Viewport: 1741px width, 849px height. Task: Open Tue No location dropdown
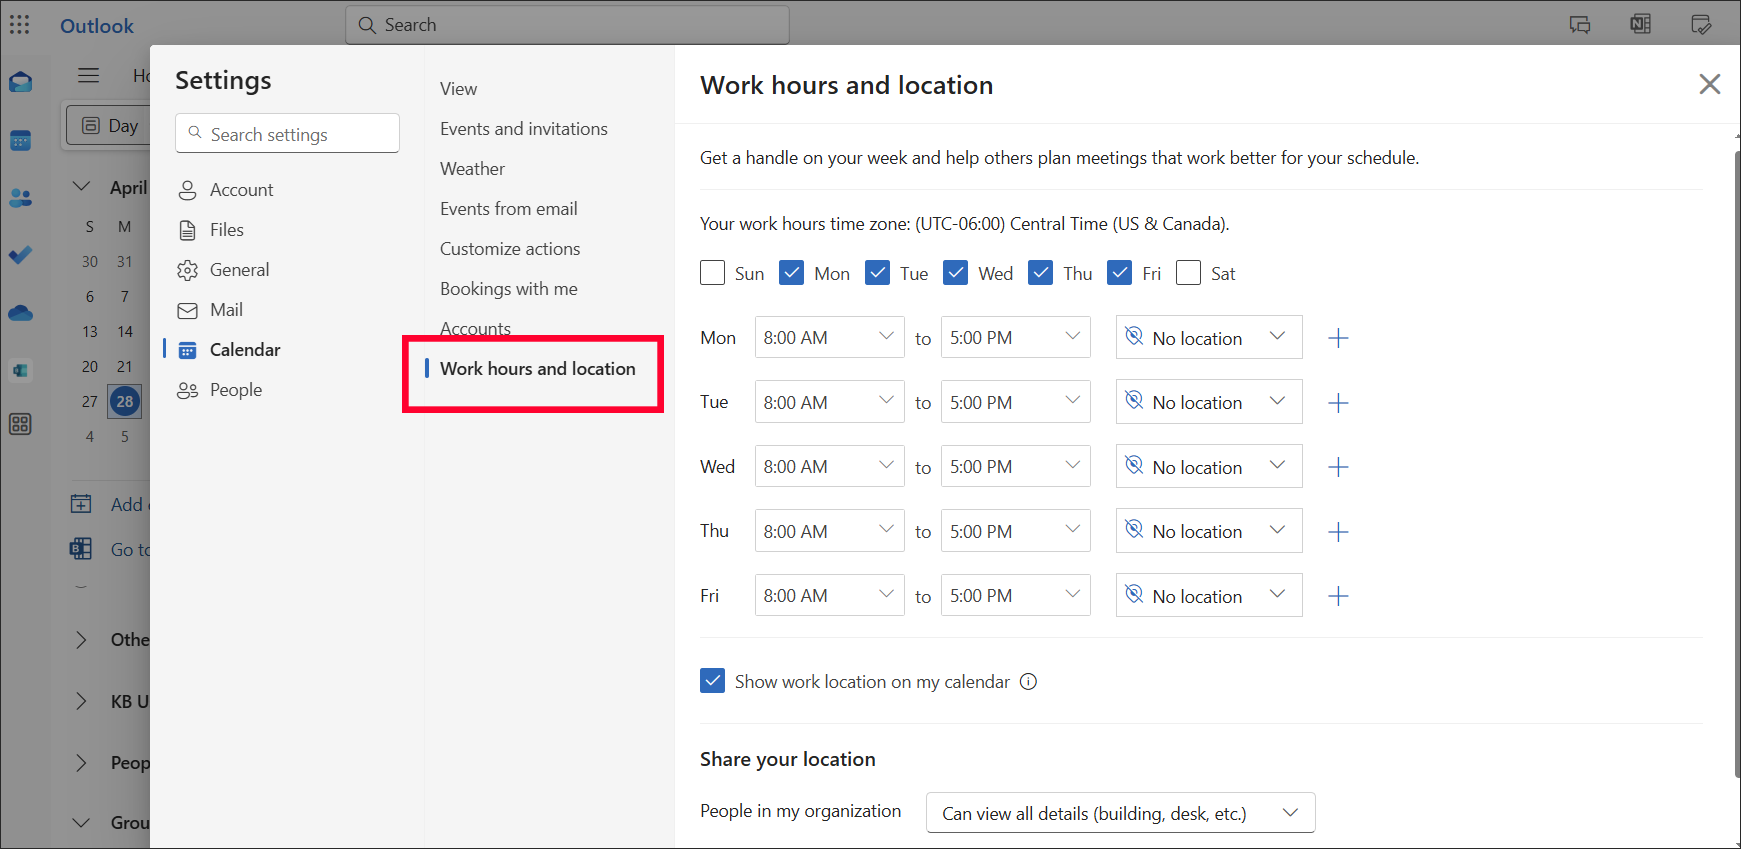(x=1209, y=402)
